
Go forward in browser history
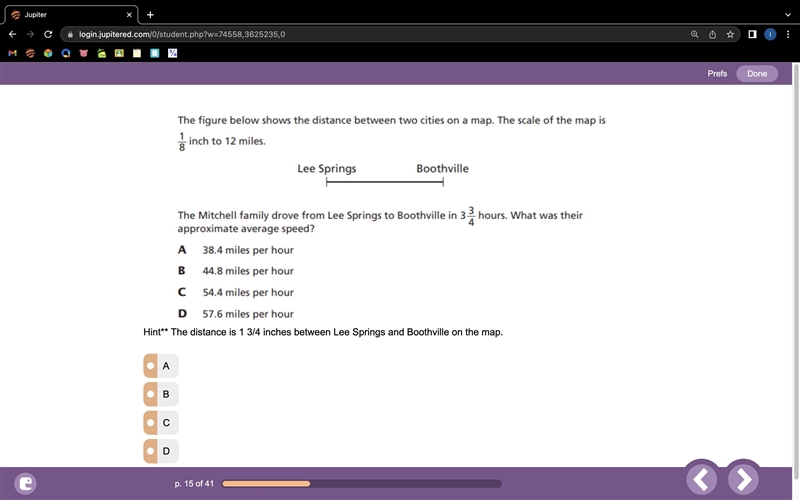(x=30, y=34)
